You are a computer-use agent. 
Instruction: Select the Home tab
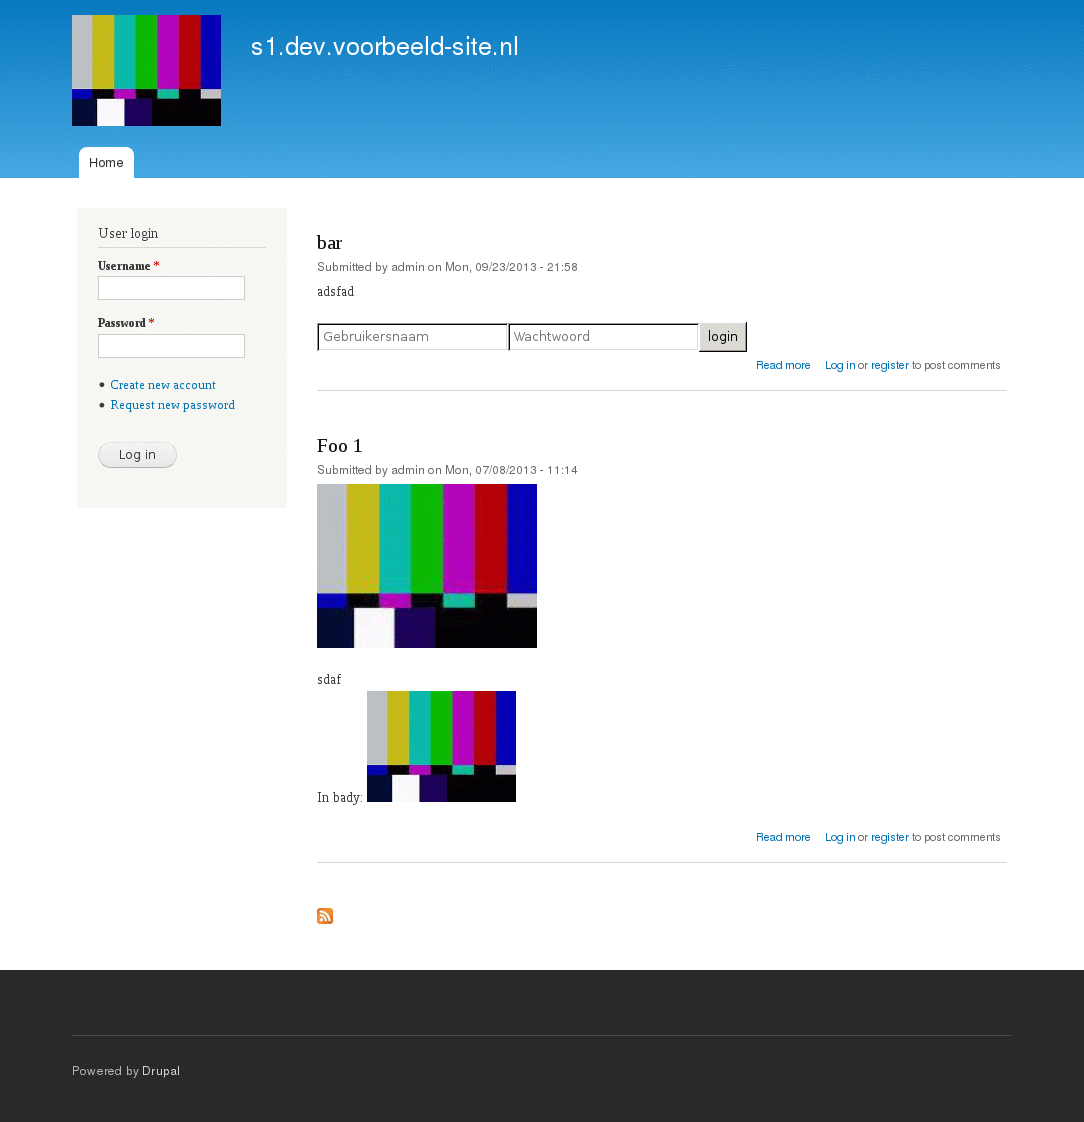tap(106, 162)
